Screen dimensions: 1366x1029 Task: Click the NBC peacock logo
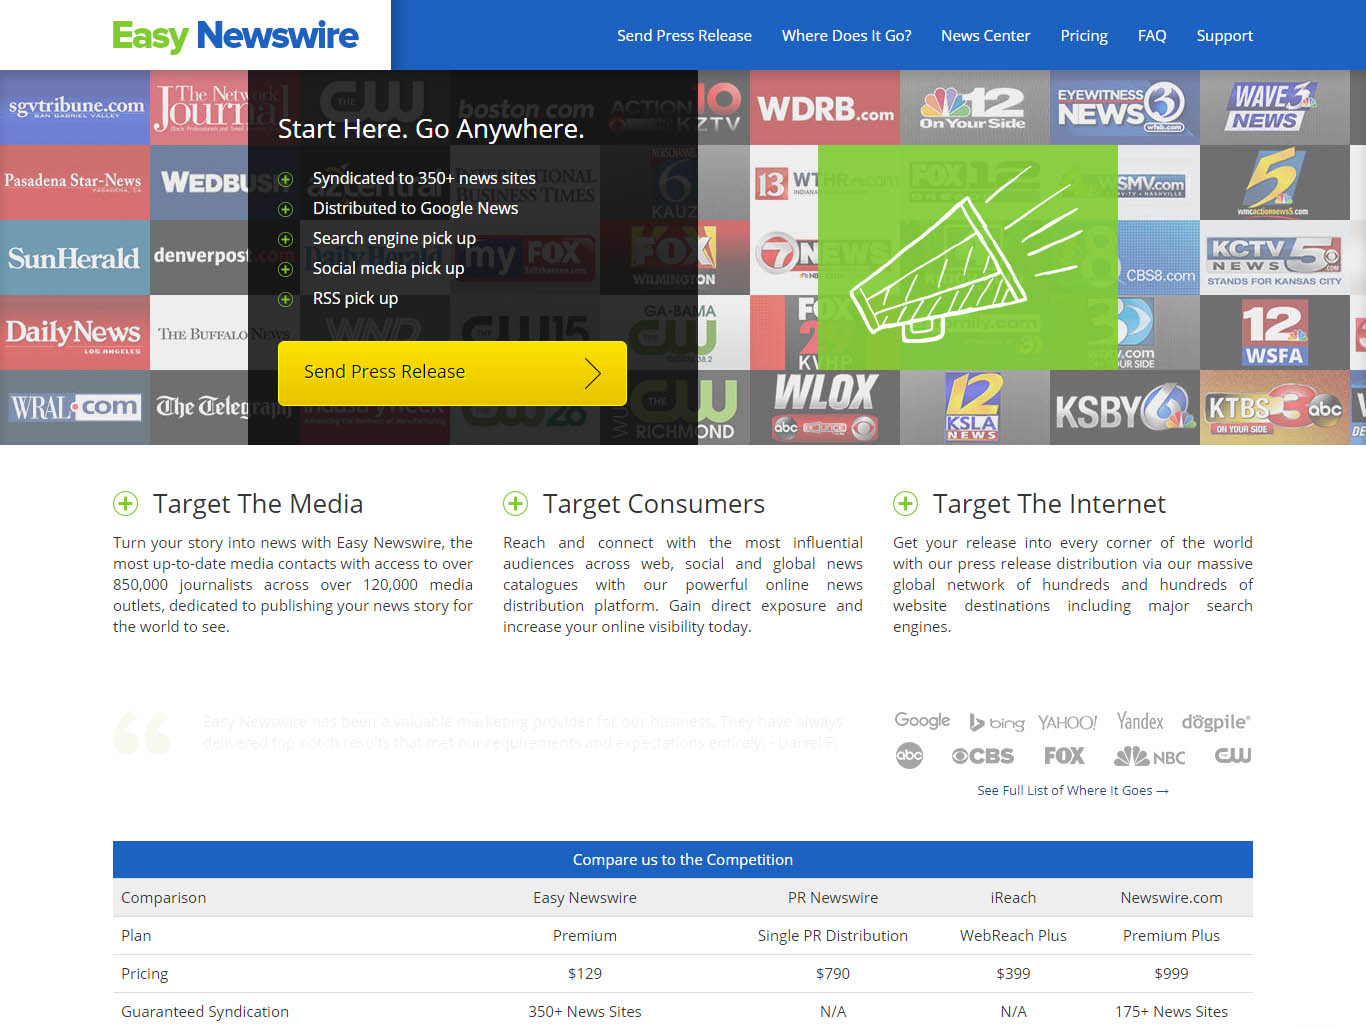click(x=1149, y=757)
